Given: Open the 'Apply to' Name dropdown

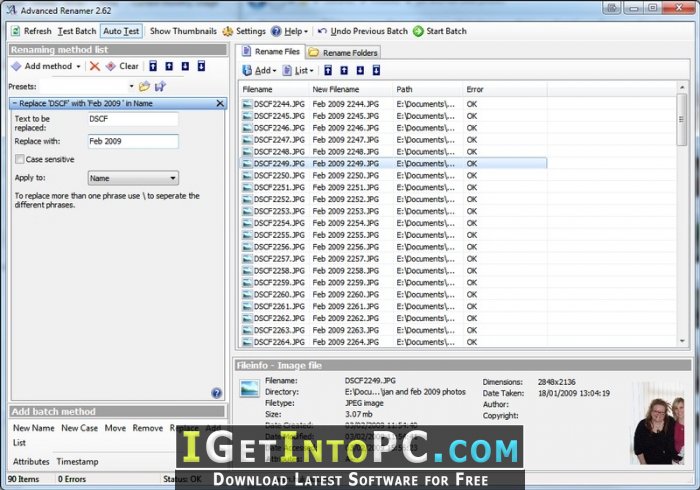Looking at the screenshot, I should (x=133, y=178).
